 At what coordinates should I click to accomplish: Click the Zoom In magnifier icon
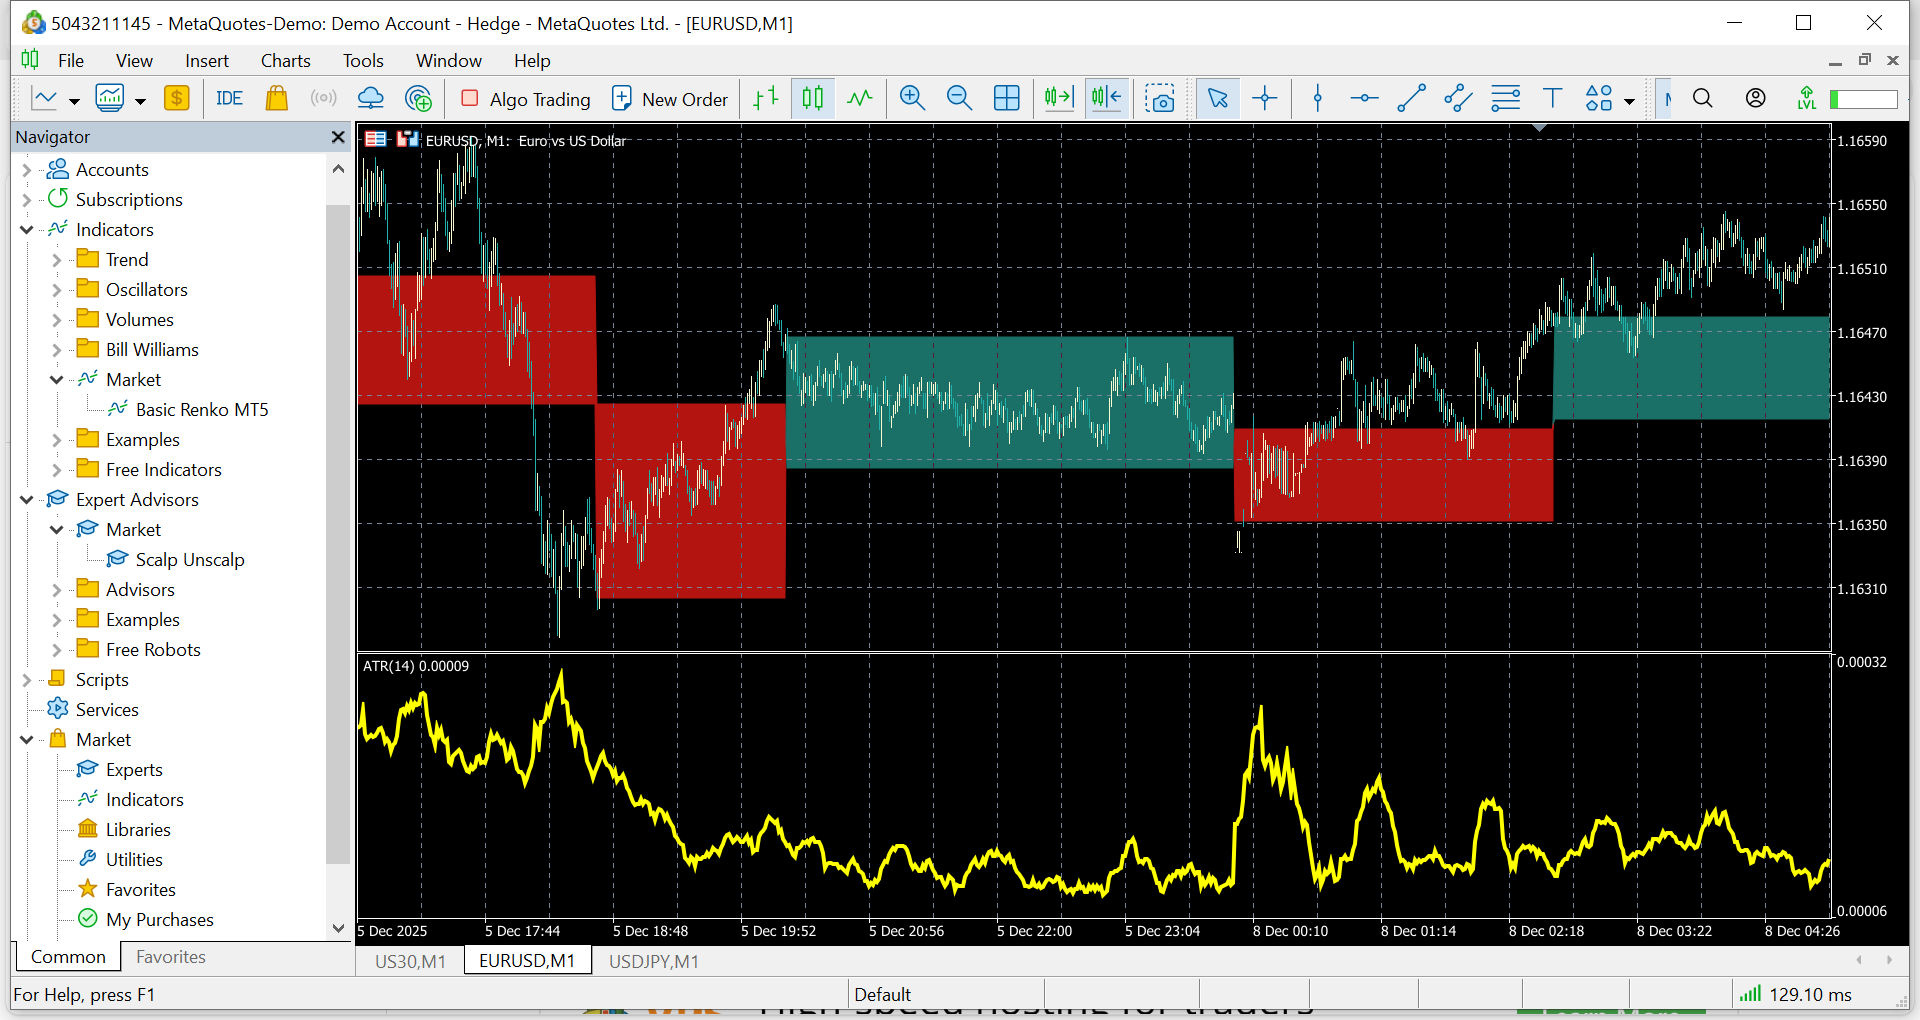[x=911, y=98]
